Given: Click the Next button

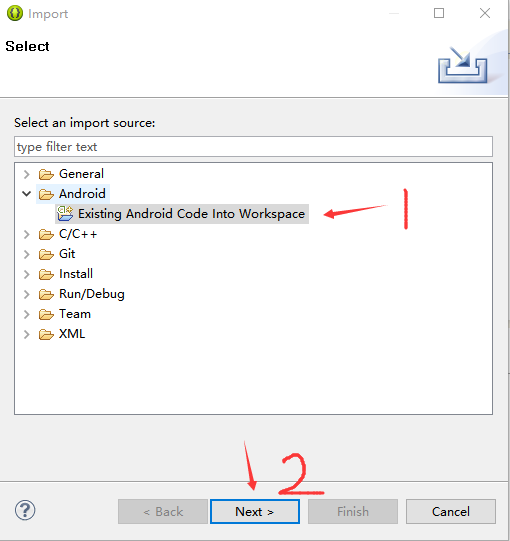Looking at the screenshot, I should (x=255, y=511).
